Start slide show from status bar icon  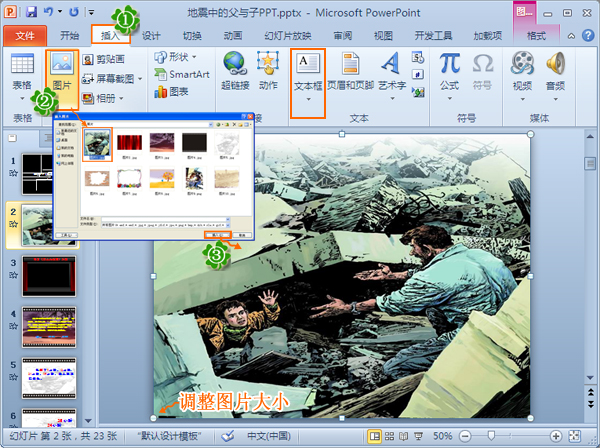419,436
